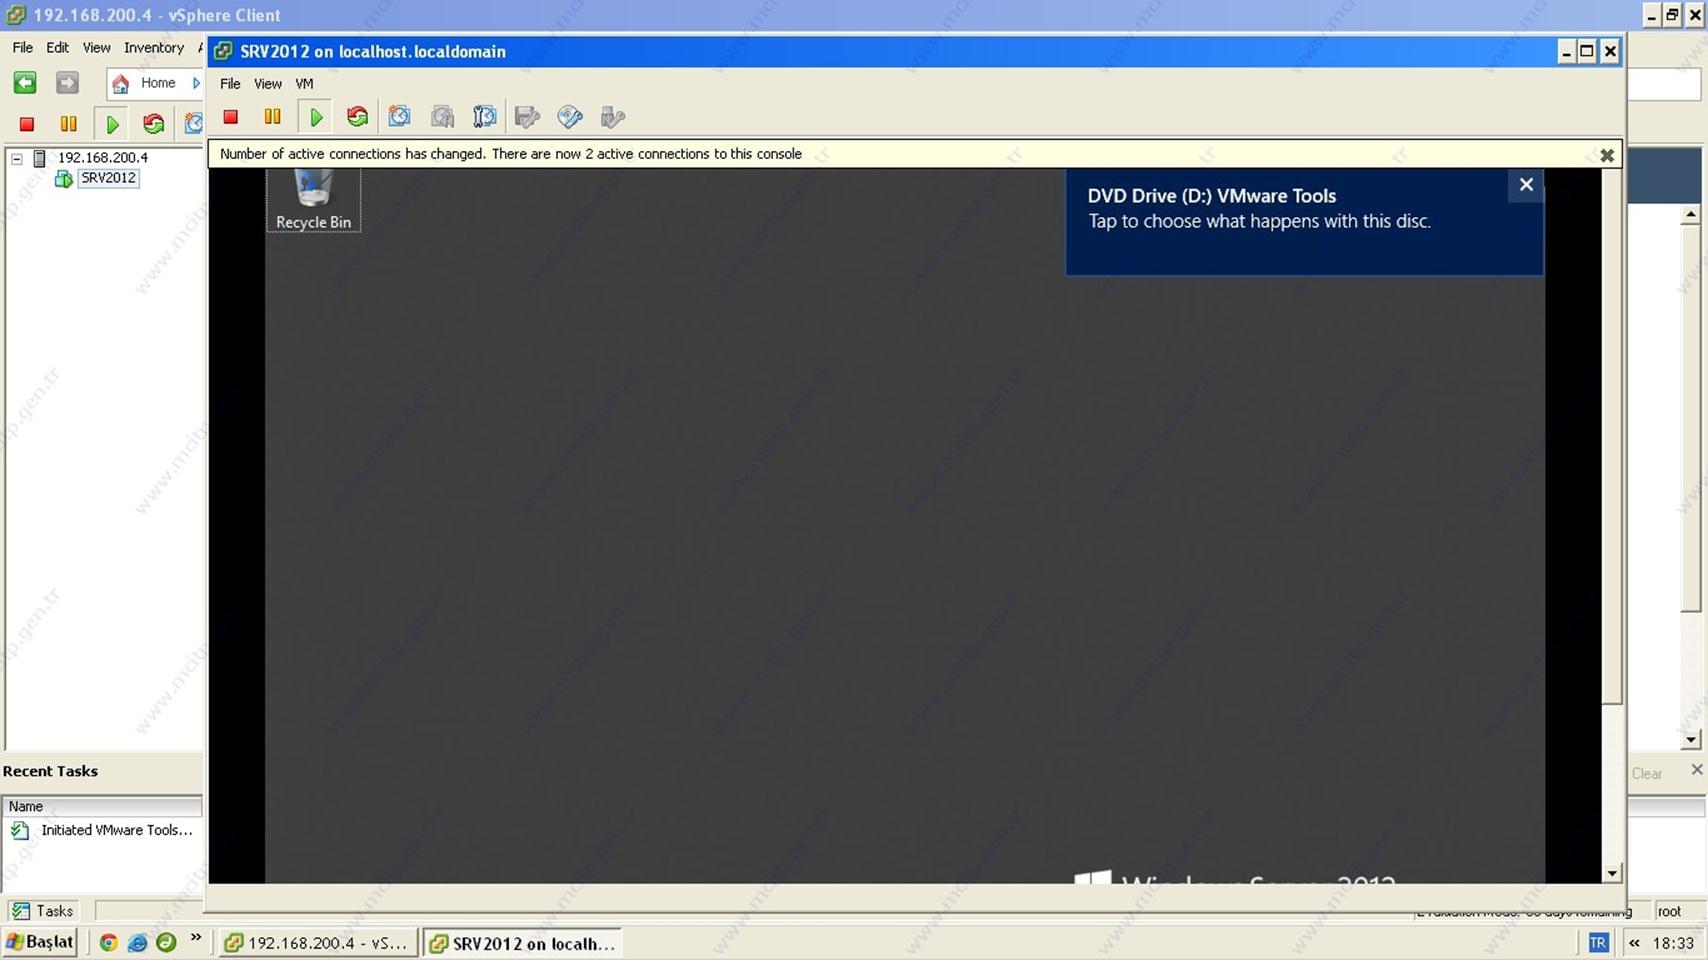Screen dimensions: 1708x960
Task: Click the green Back navigation arrow
Action: click(x=25, y=83)
